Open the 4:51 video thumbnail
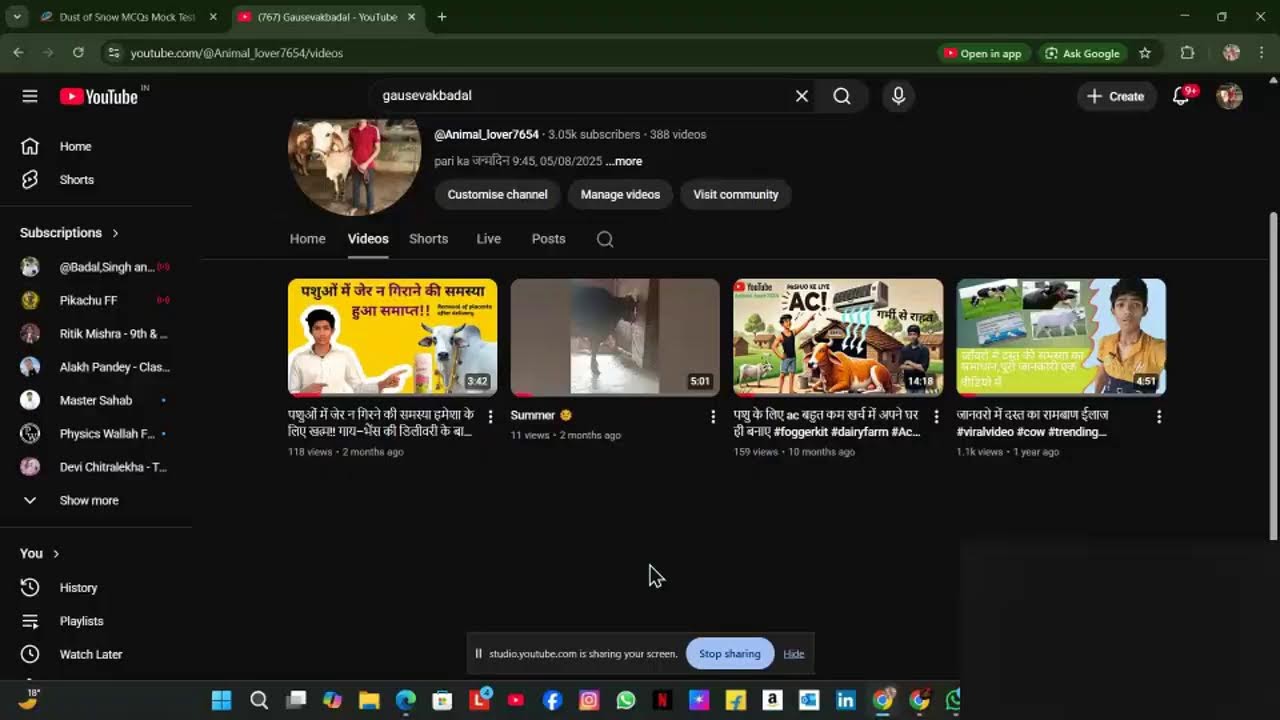 tap(1061, 337)
